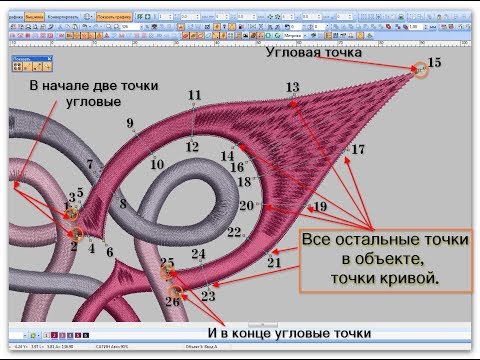Click the 1.00 мм value field
480x360 pixels.
[x=416, y=27]
